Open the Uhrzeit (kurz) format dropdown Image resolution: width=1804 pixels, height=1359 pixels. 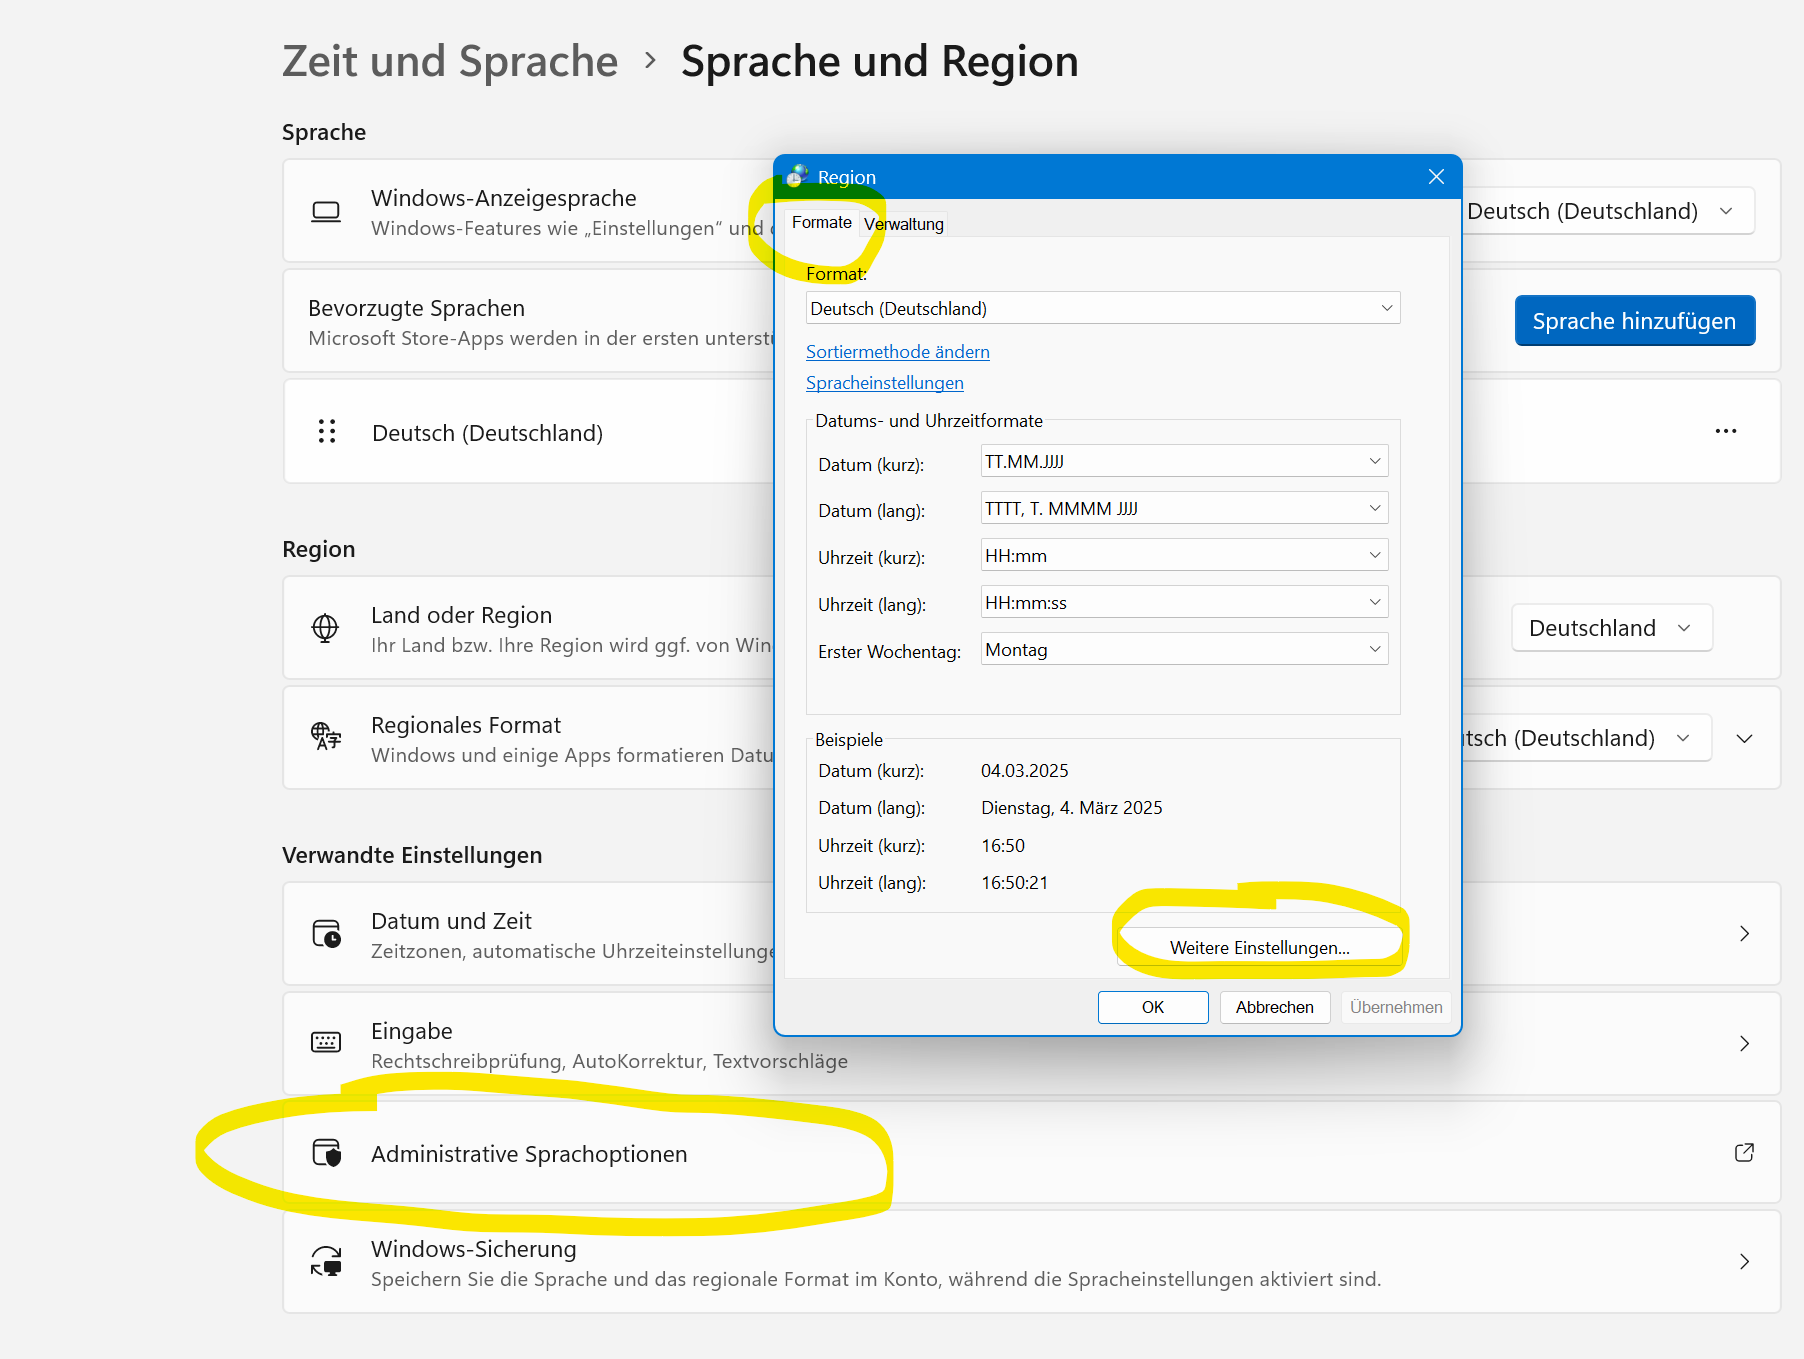[x=1184, y=555]
